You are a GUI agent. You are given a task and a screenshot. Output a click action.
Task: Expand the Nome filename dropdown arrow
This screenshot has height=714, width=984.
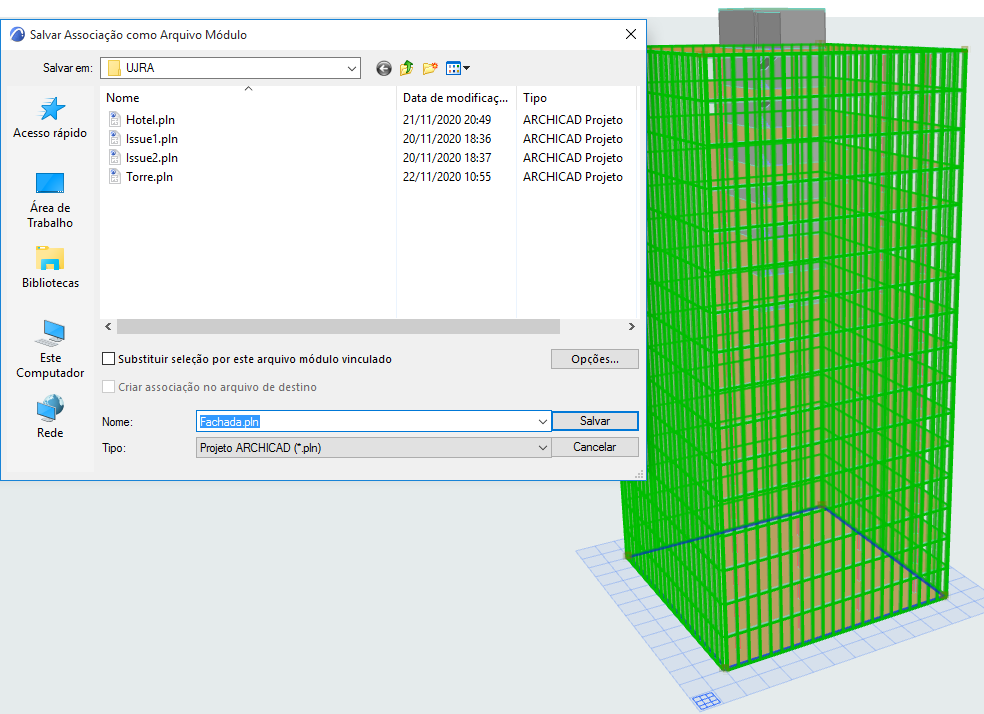coord(543,422)
